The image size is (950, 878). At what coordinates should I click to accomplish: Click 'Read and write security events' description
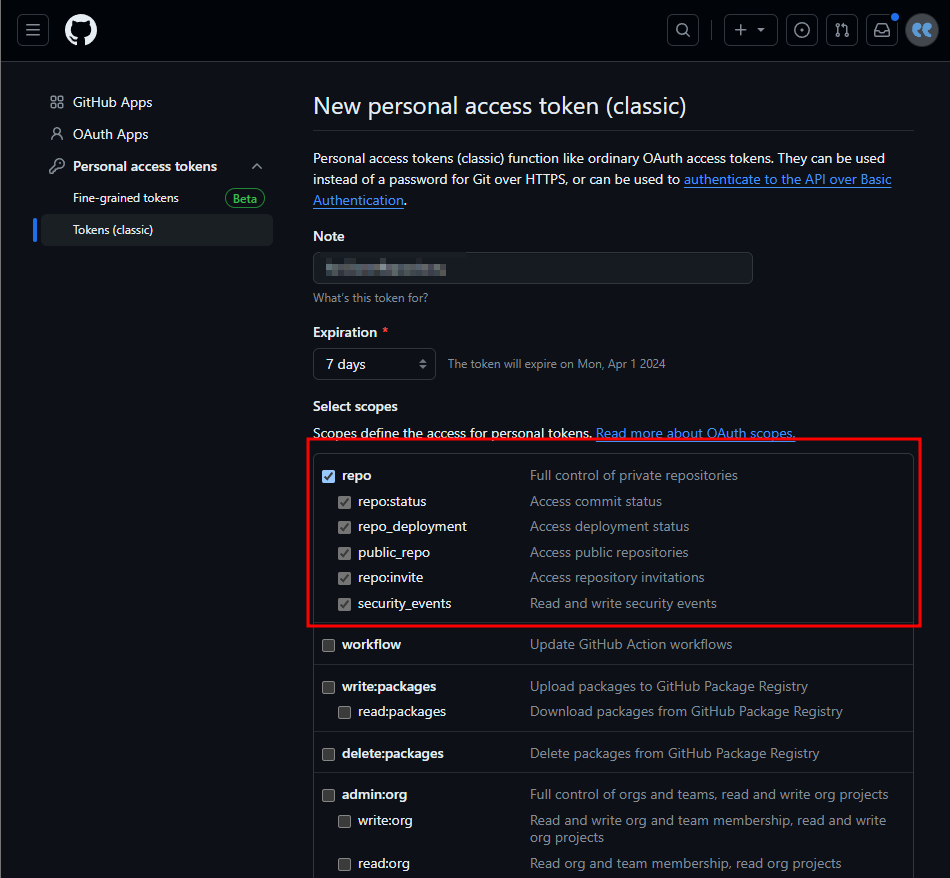pyautogui.click(x=623, y=604)
